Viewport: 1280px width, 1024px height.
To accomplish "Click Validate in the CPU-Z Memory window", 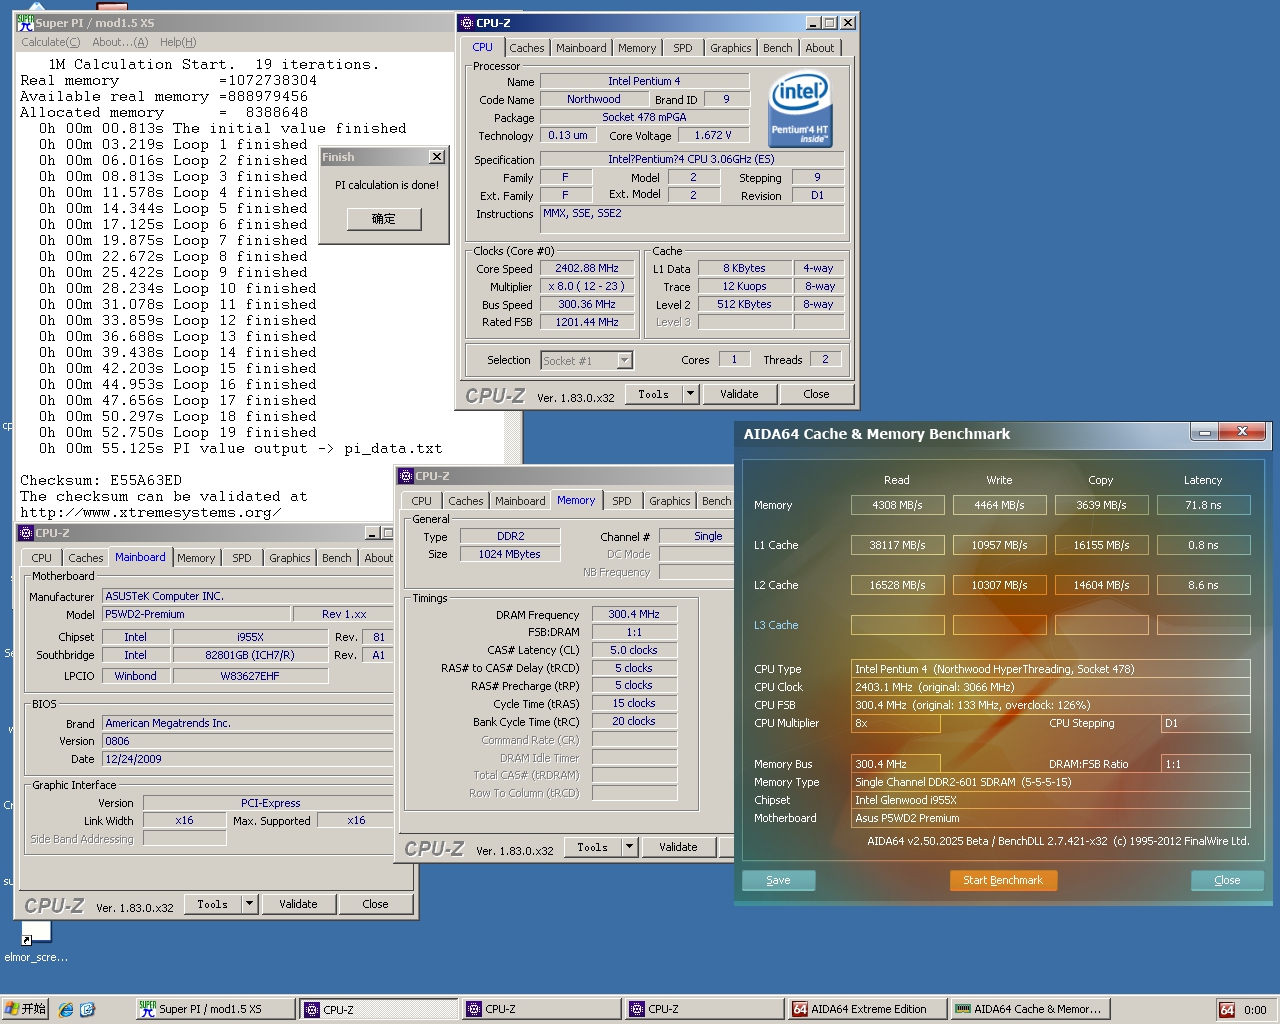I will [678, 847].
